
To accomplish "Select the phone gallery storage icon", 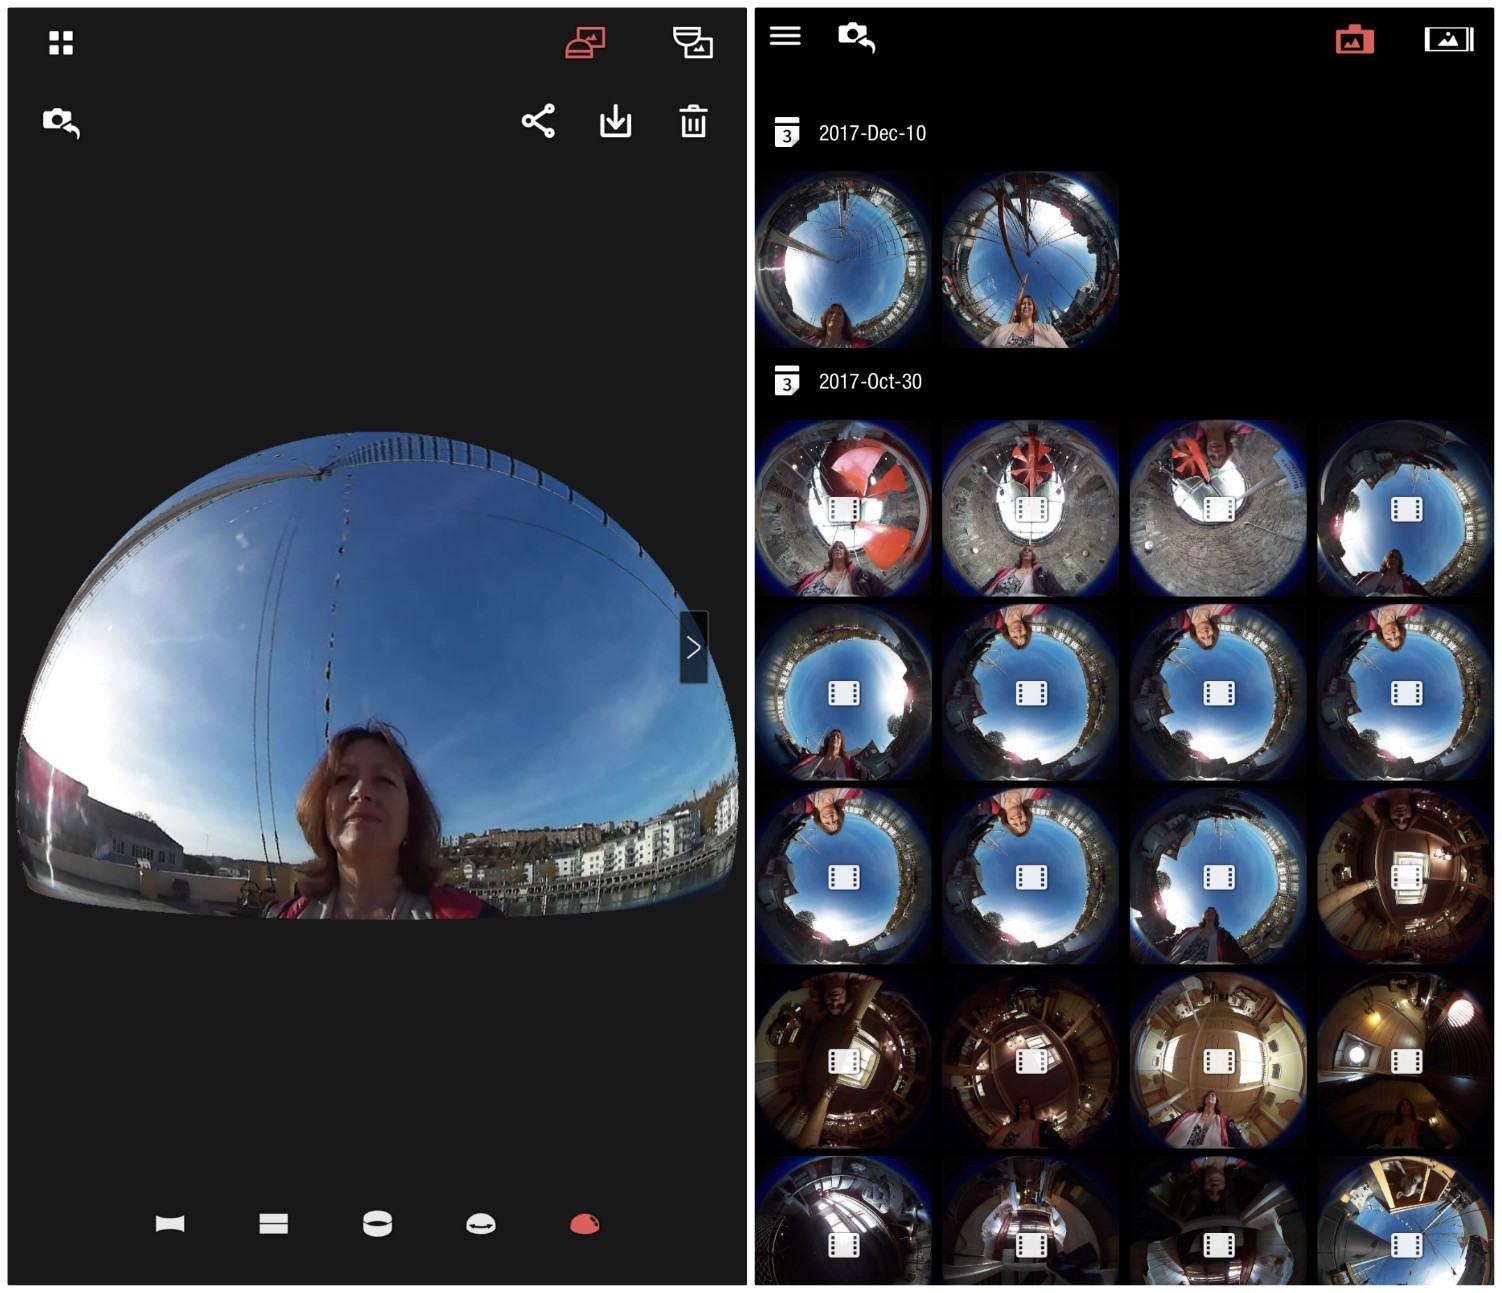I will click(x=1447, y=40).
